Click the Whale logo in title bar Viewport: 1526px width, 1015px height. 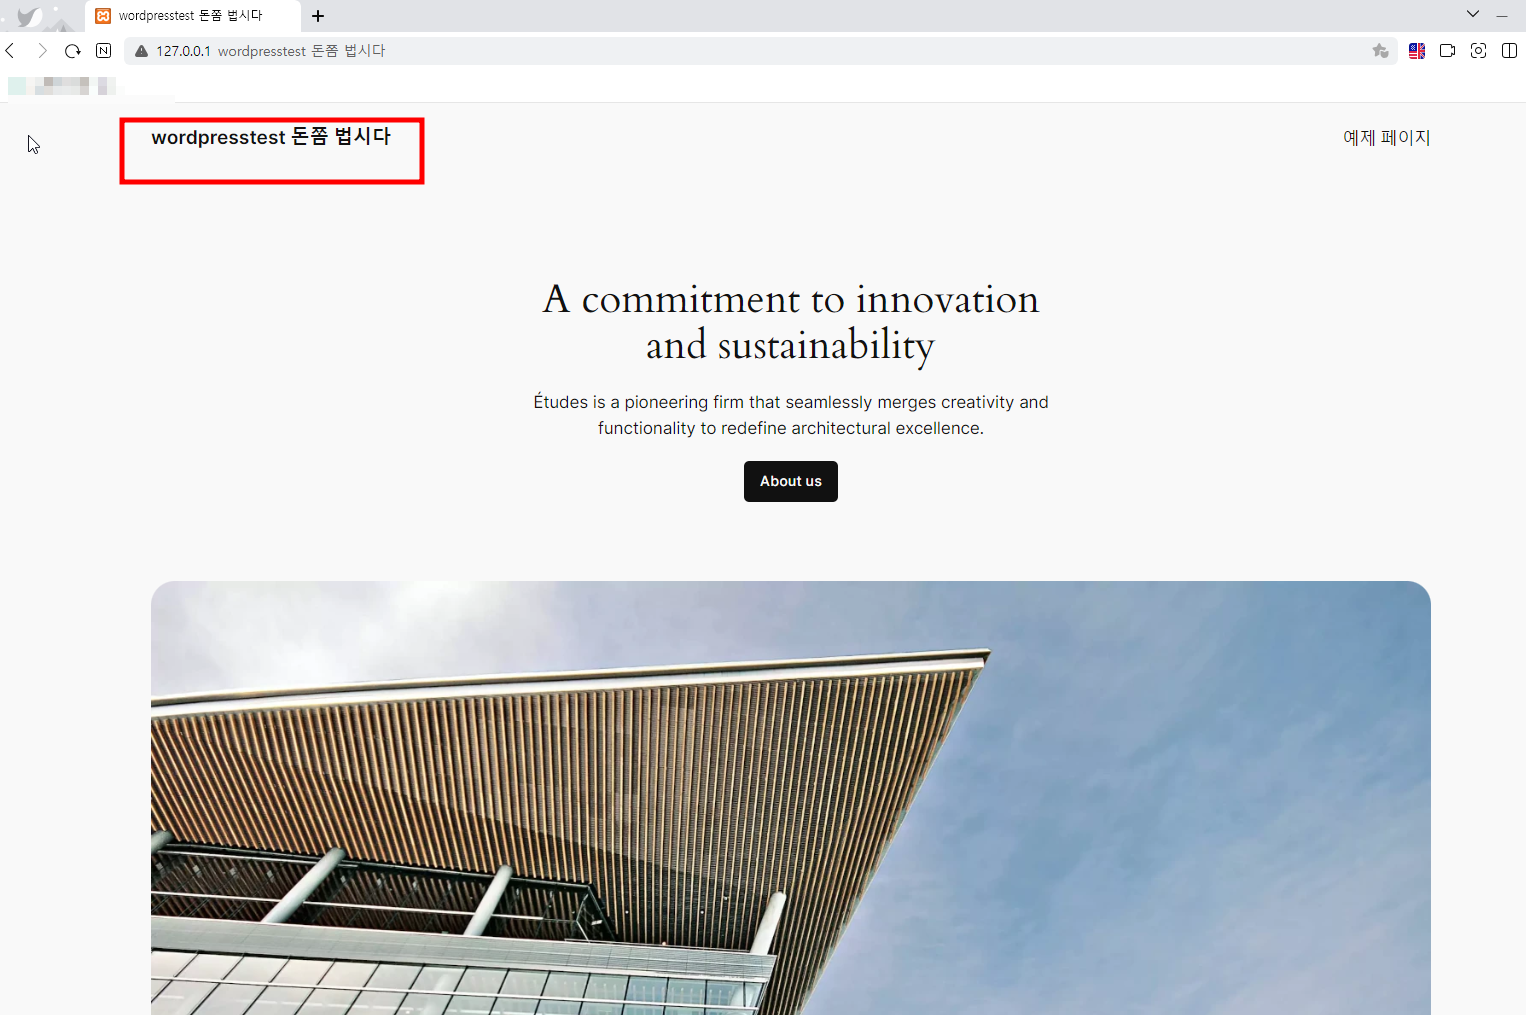tap(30, 17)
